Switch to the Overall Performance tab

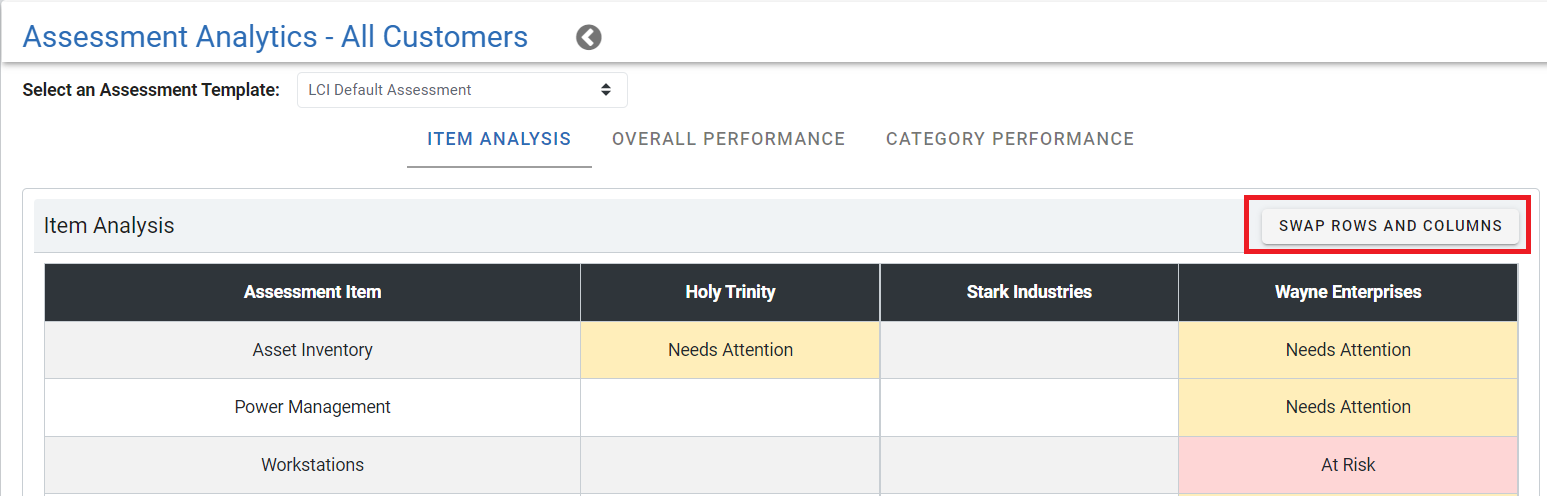(729, 139)
